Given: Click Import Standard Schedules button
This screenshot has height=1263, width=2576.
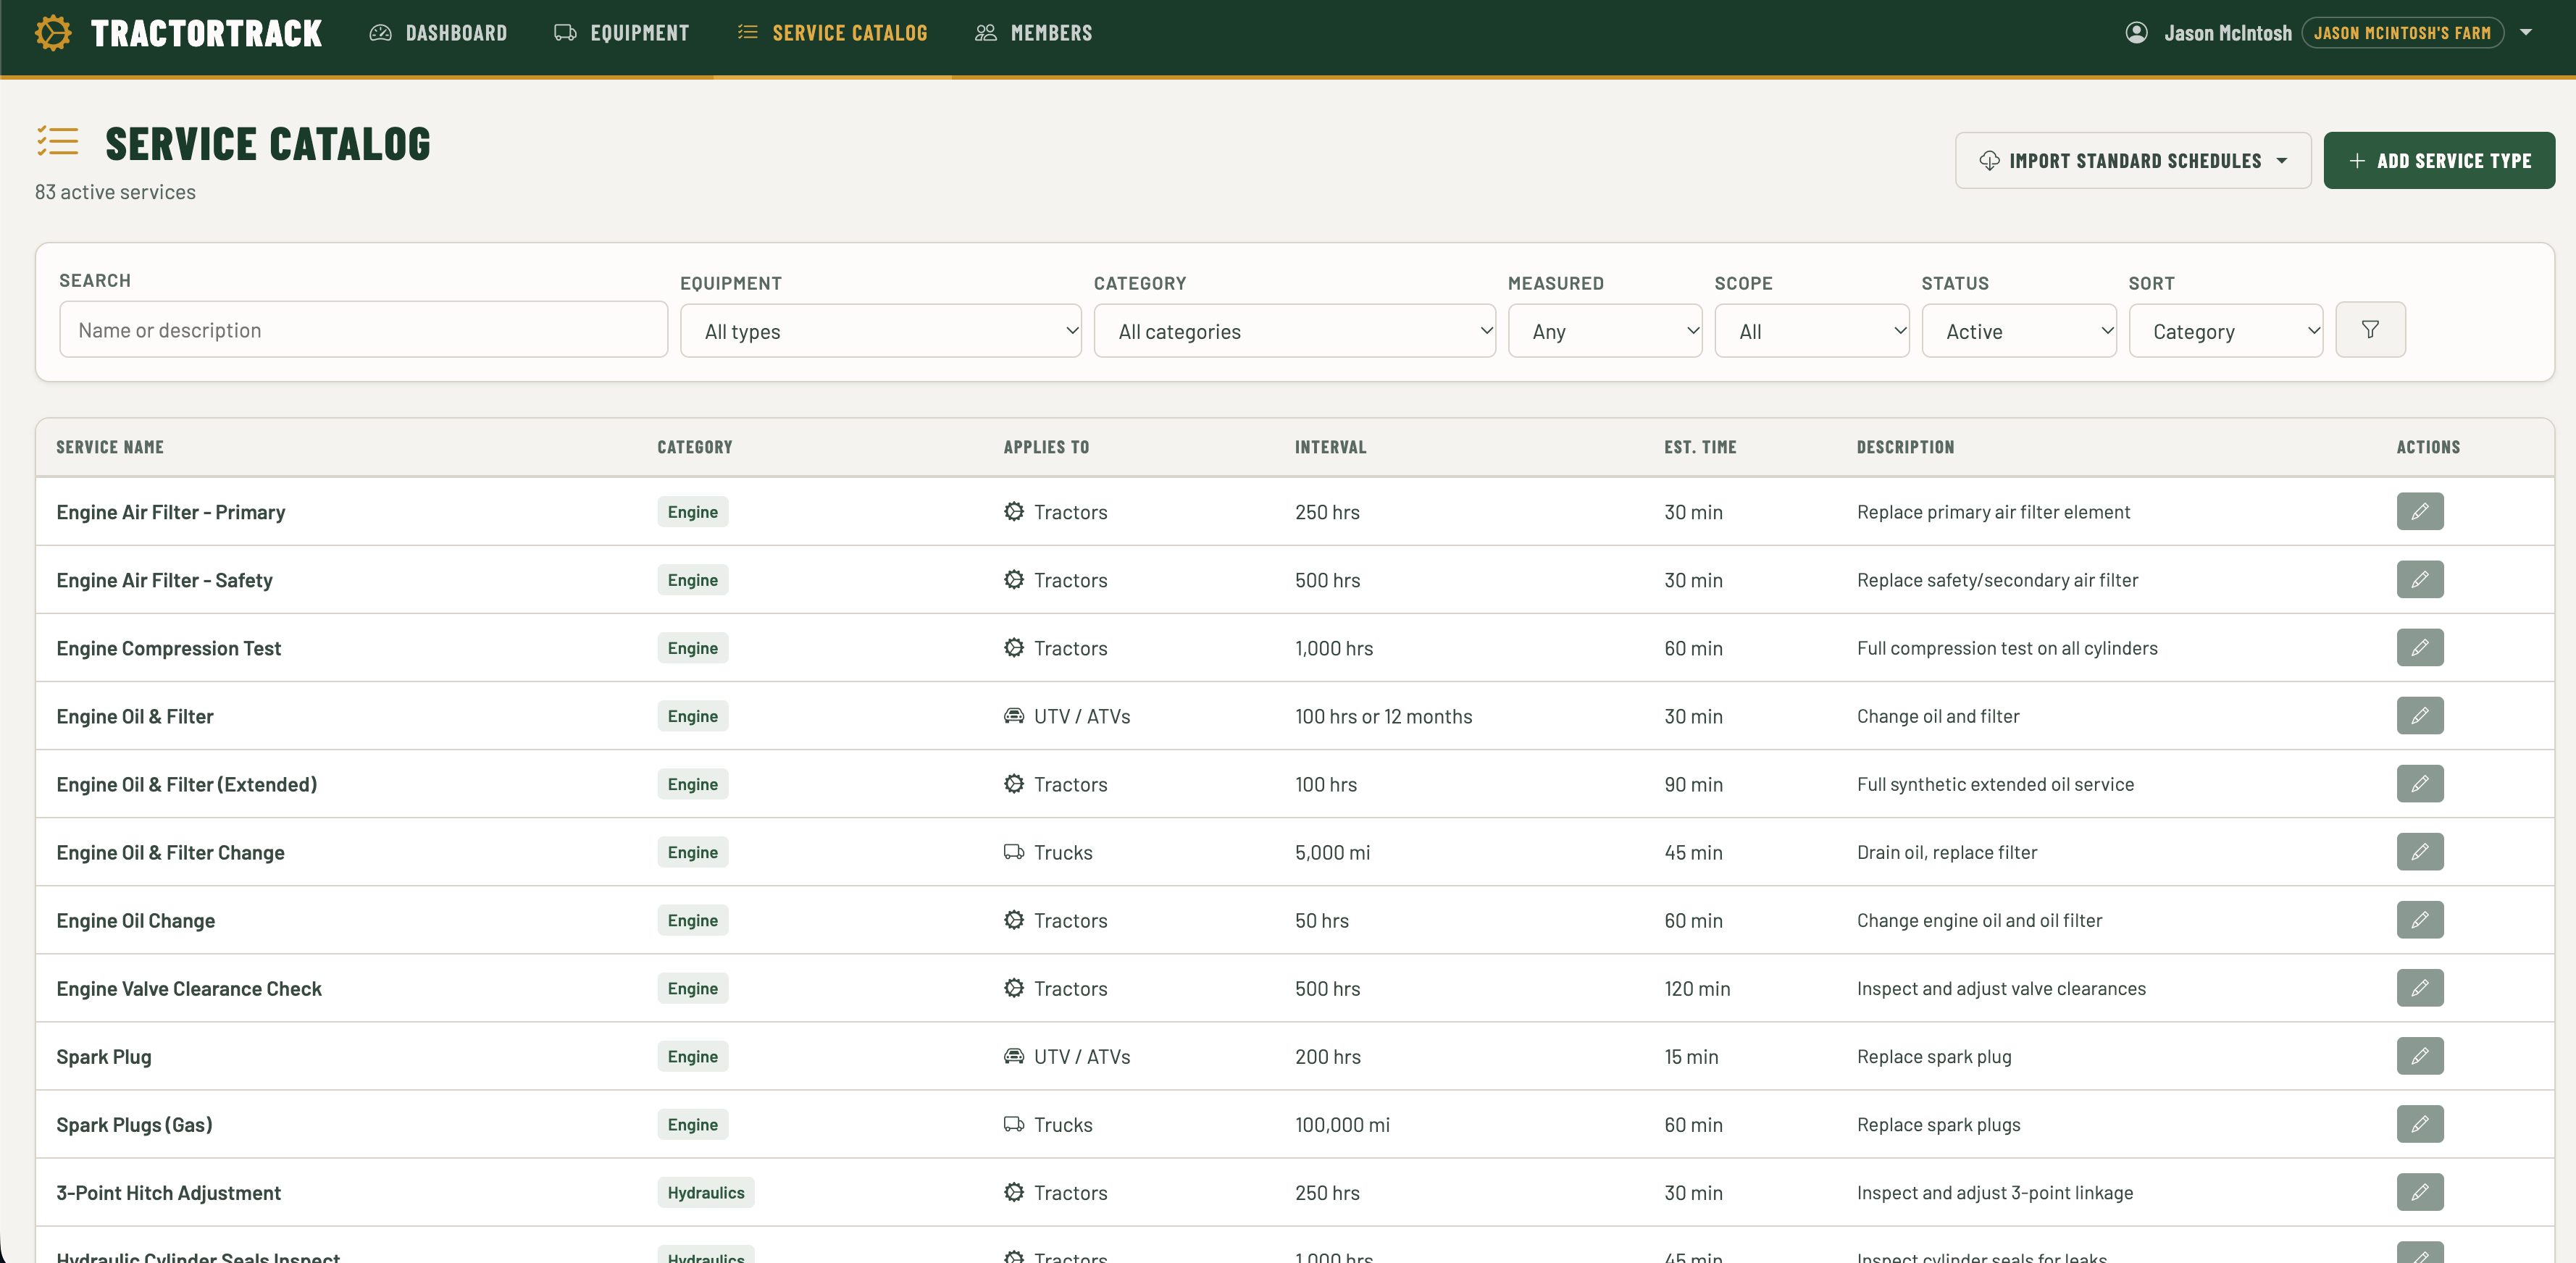Looking at the screenshot, I should pos(2132,160).
